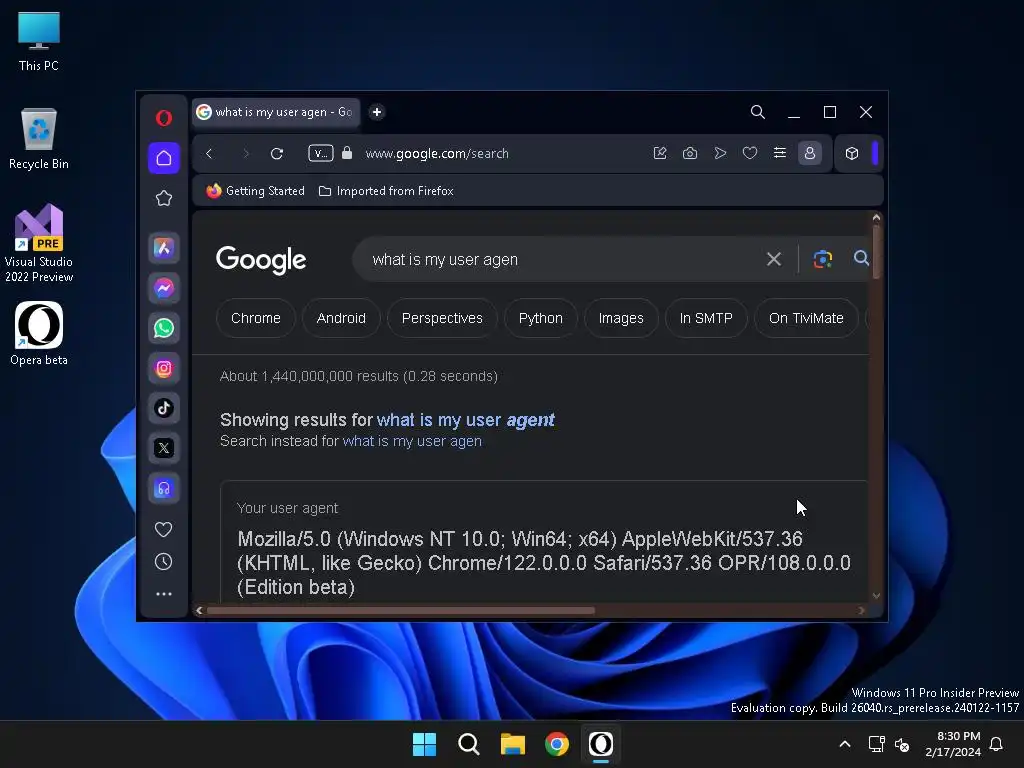Open Google Chrome from taskbar

click(556, 744)
